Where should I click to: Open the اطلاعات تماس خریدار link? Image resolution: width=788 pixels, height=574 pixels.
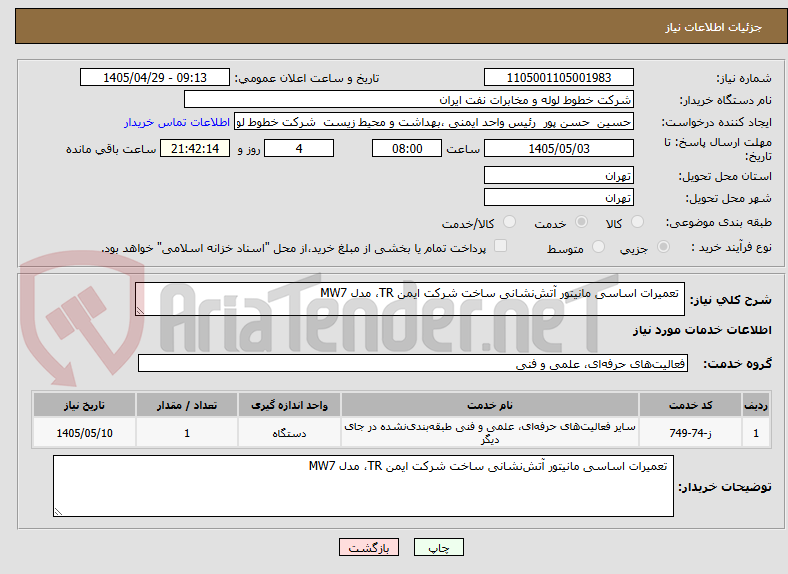pos(177,122)
